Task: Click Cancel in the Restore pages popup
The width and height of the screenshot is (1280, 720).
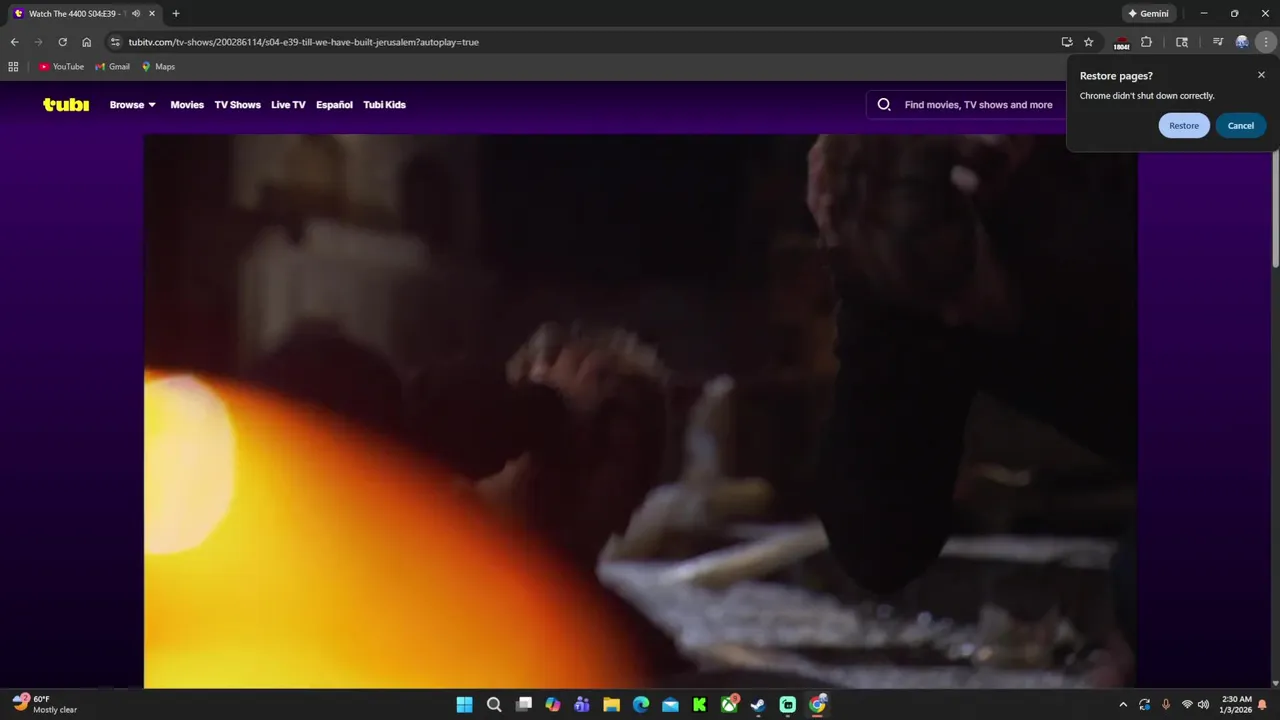Action: 1241,126
